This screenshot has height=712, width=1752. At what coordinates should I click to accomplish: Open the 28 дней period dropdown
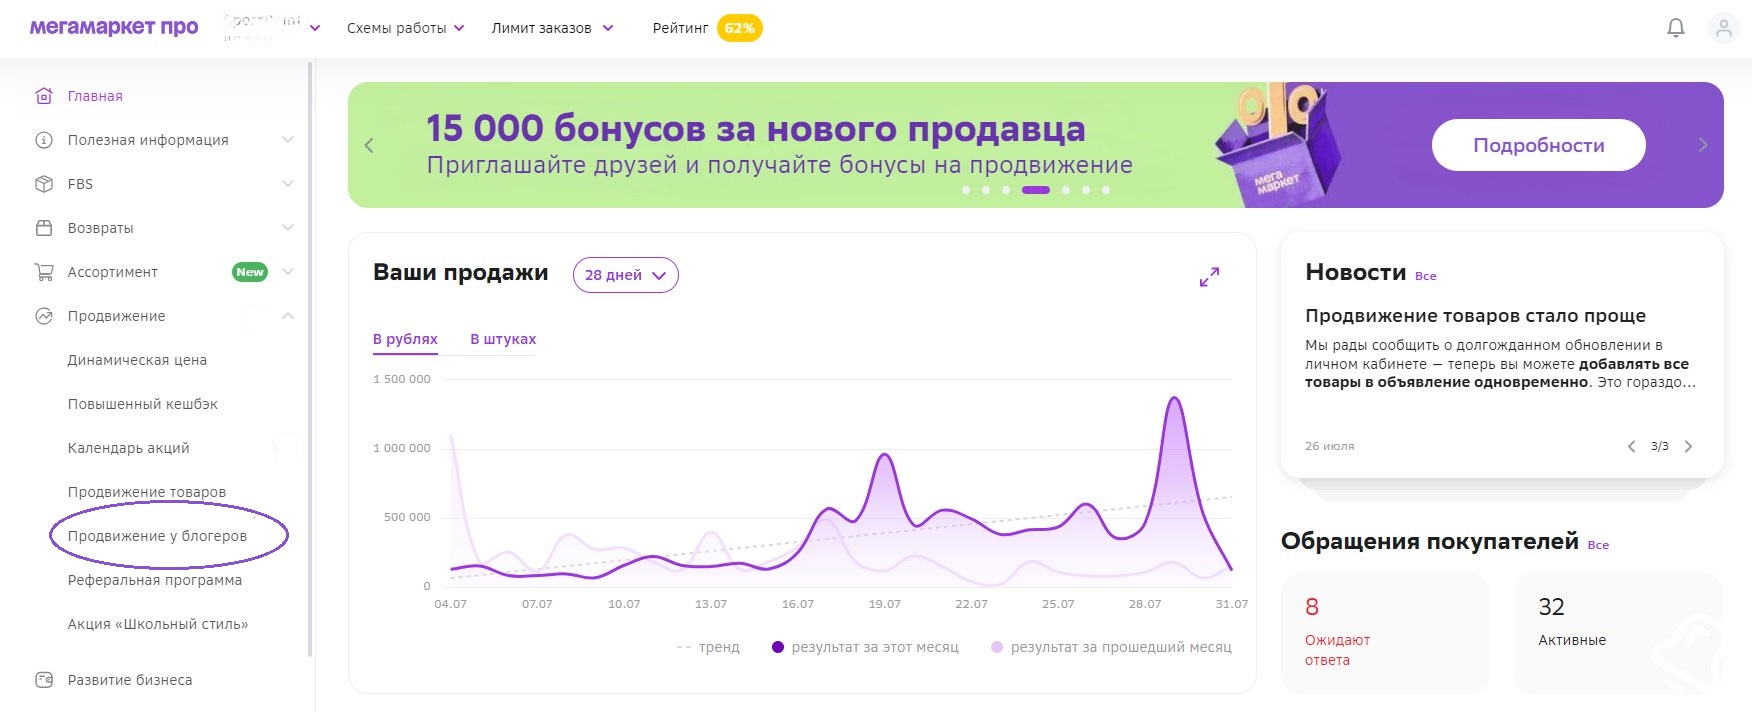click(625, 275)
